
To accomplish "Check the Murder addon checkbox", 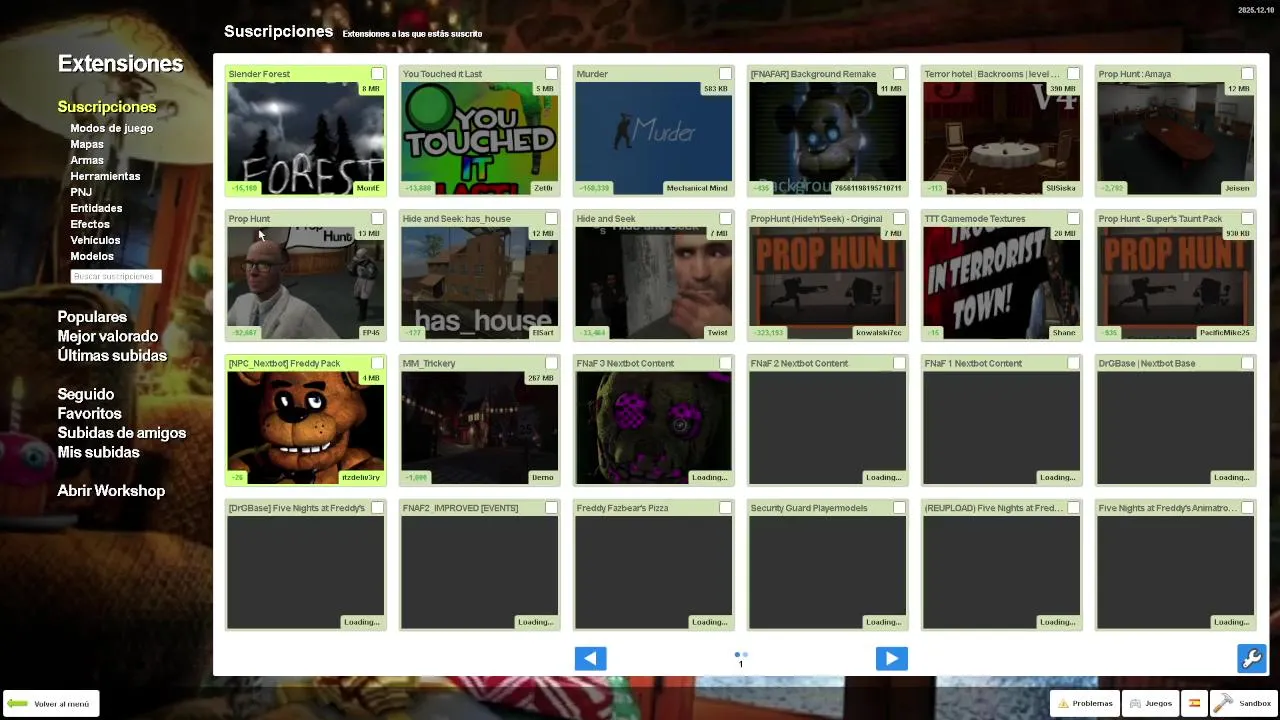I will click(x=725, y=74).
